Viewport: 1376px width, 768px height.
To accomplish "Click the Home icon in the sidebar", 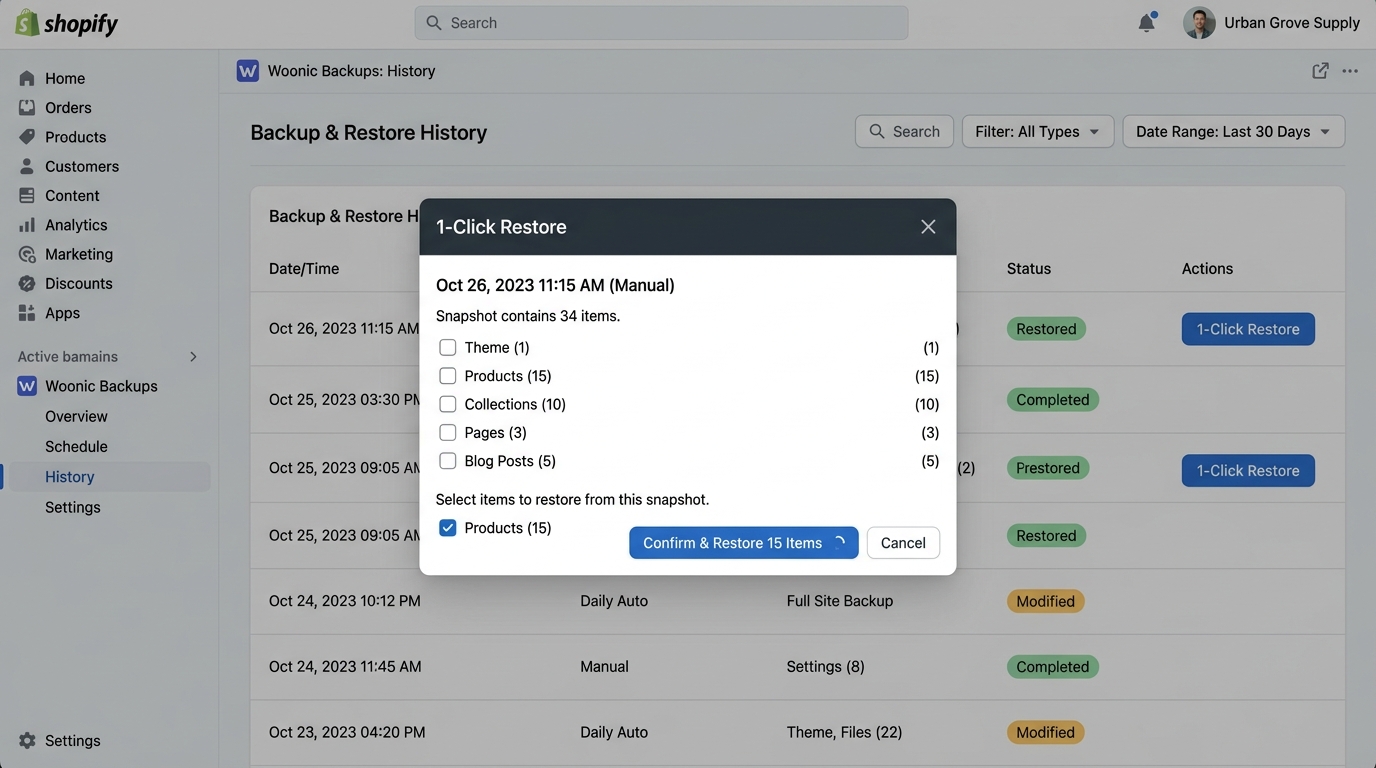I will tap(27, 78).
